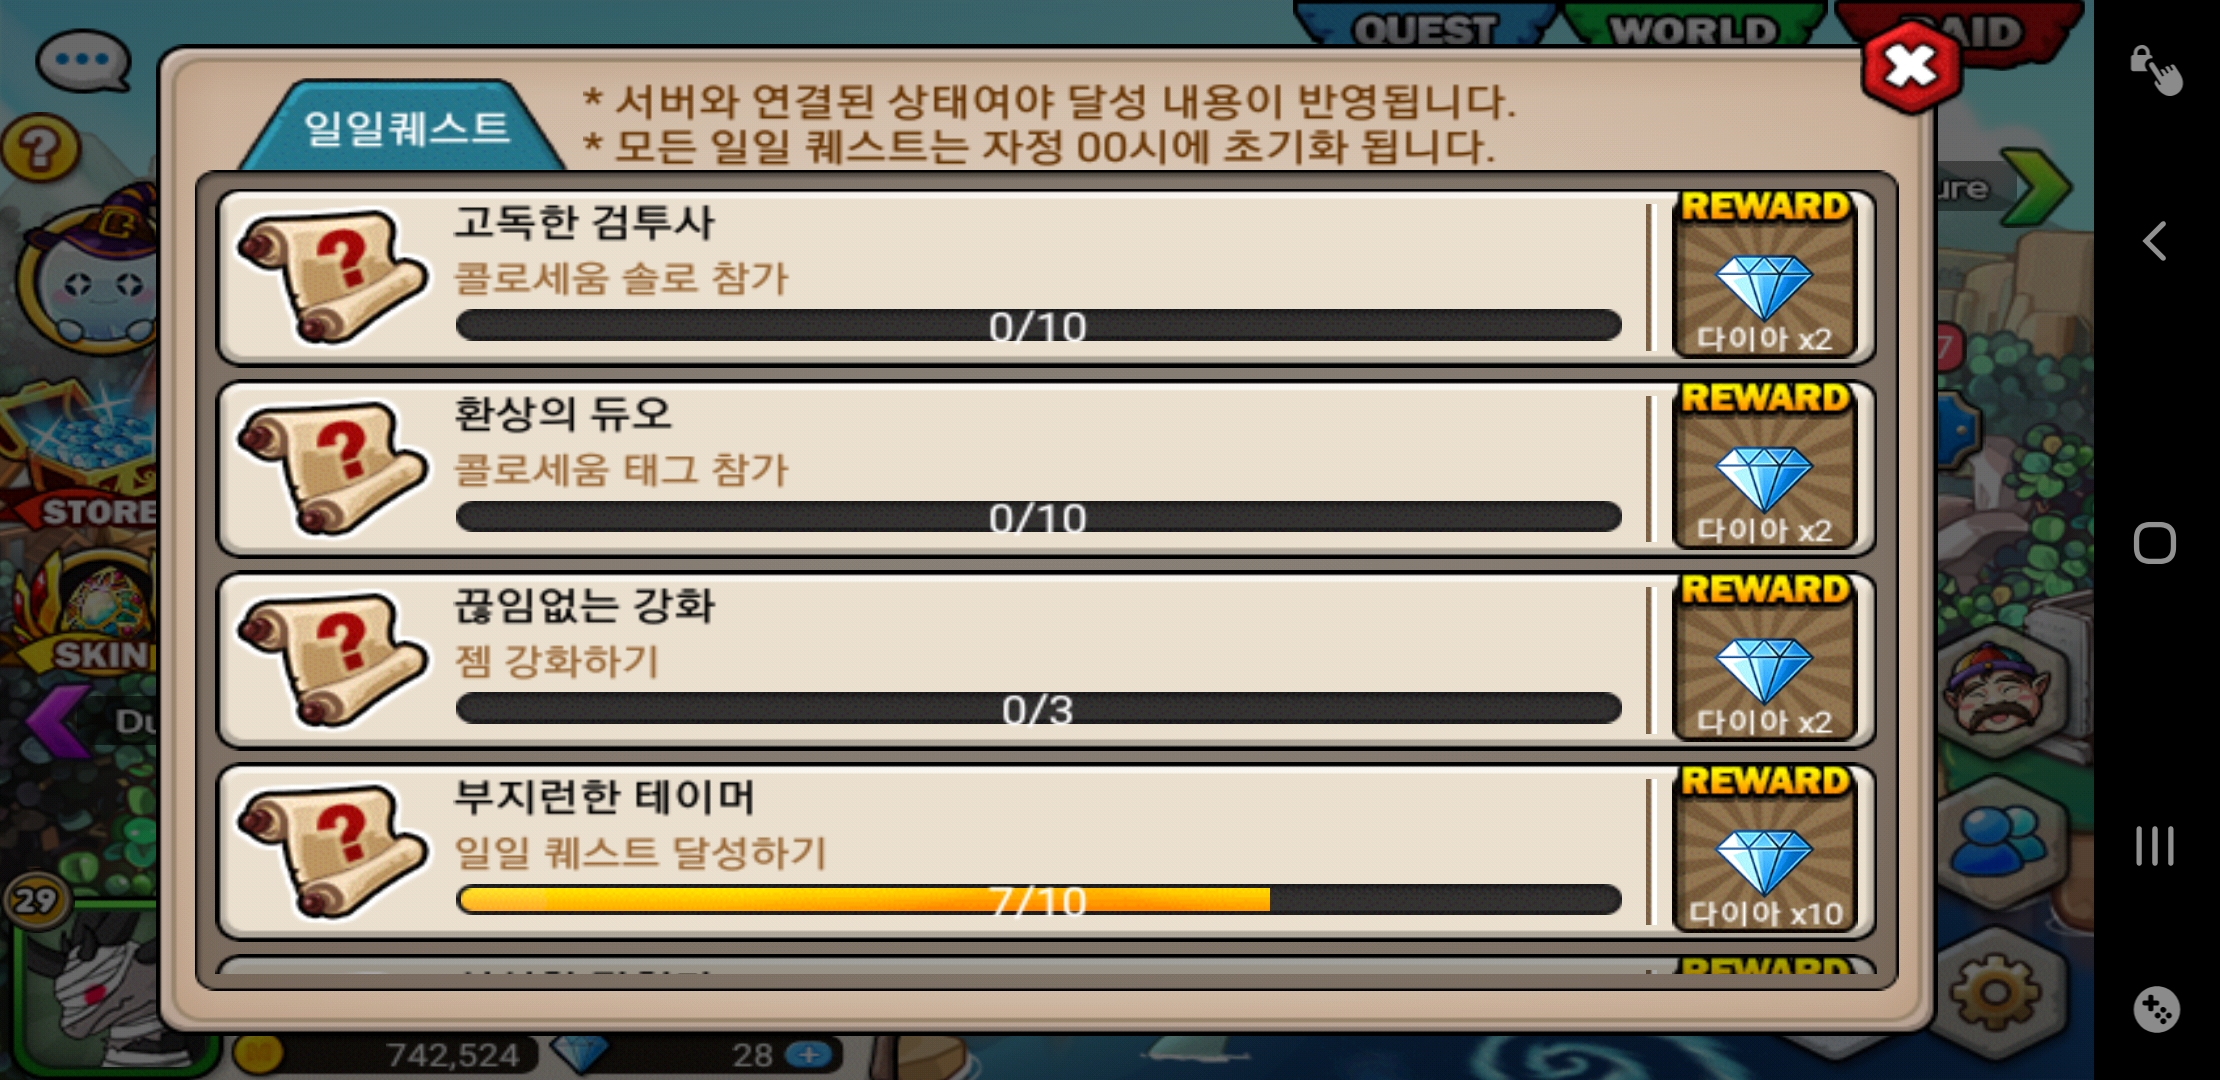Select the 끊임없는 강화 quest scroll

(x=332, y=660)
